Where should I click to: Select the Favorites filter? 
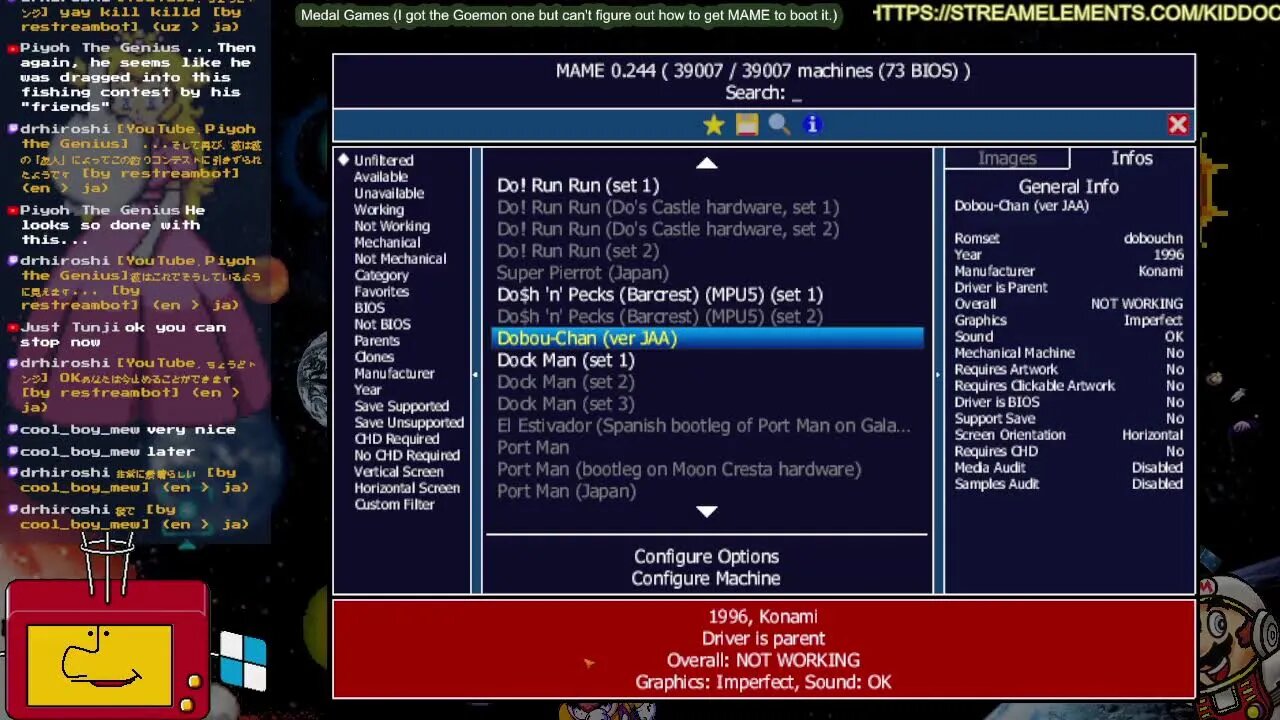382,291
